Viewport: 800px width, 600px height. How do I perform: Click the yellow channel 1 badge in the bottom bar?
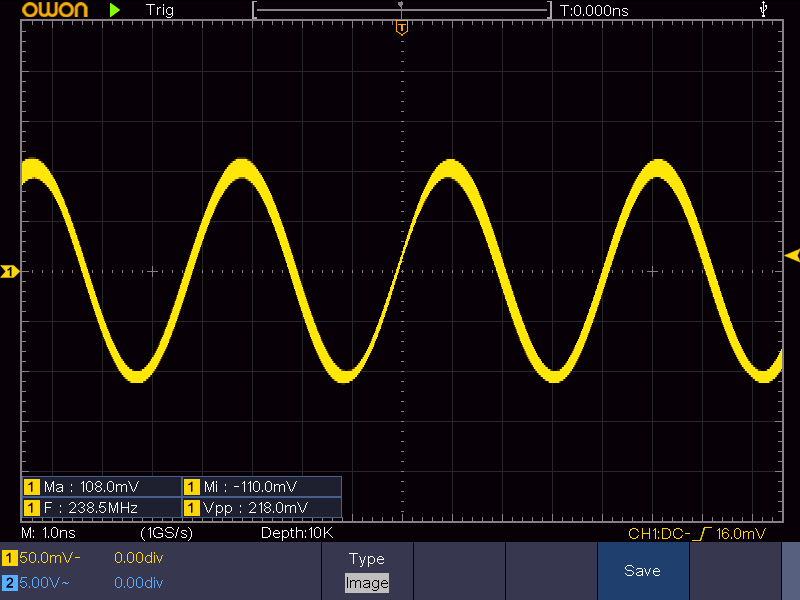click(x=9, y=558)
